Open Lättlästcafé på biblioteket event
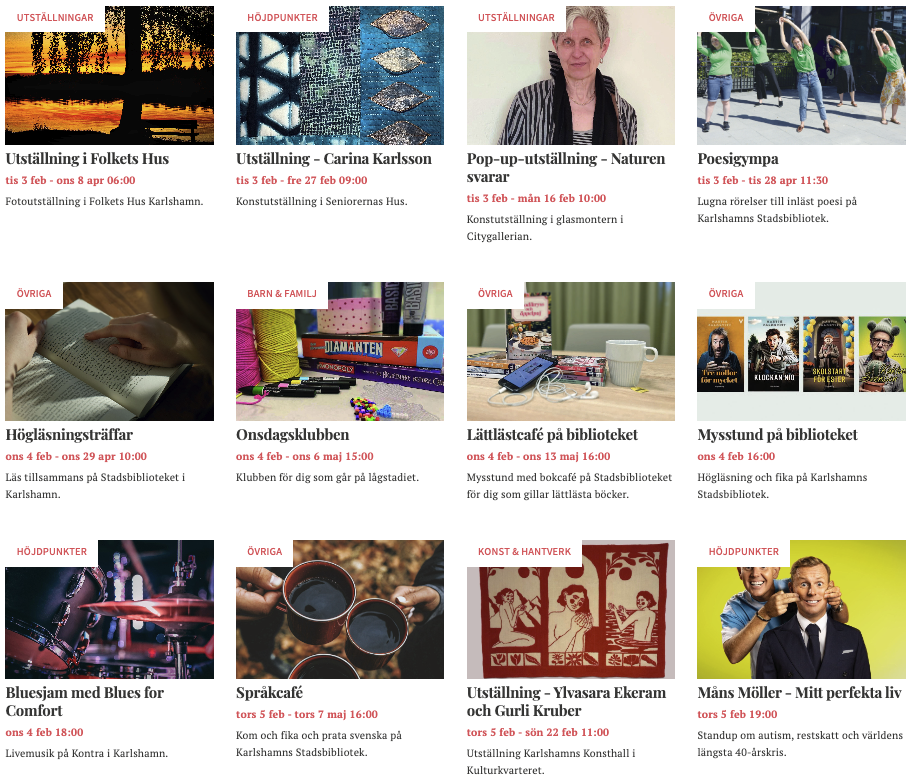 click(552, 435)
